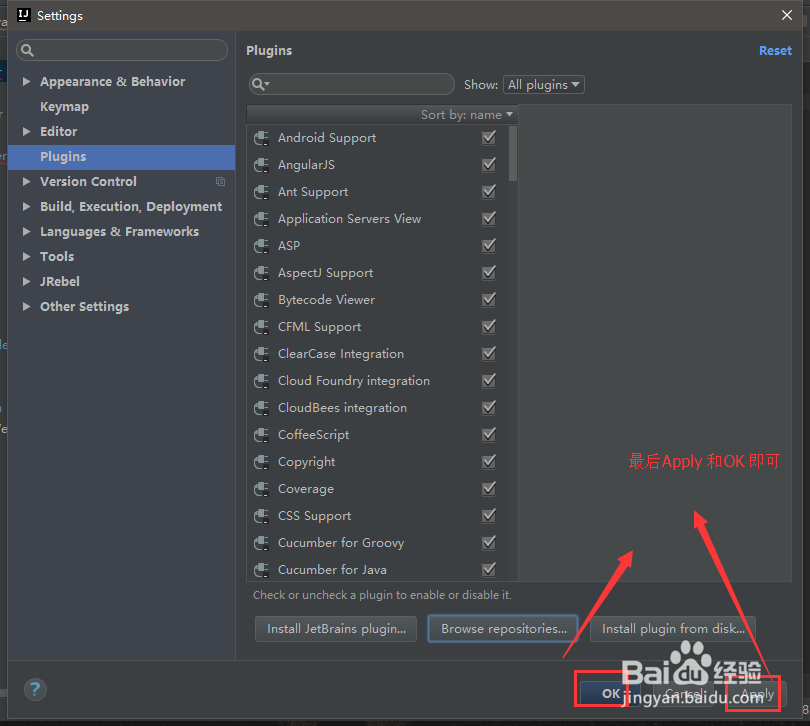Expand the JRebel settings node
Viewport: 810px width, 726px height.
(x=26, y=282)
